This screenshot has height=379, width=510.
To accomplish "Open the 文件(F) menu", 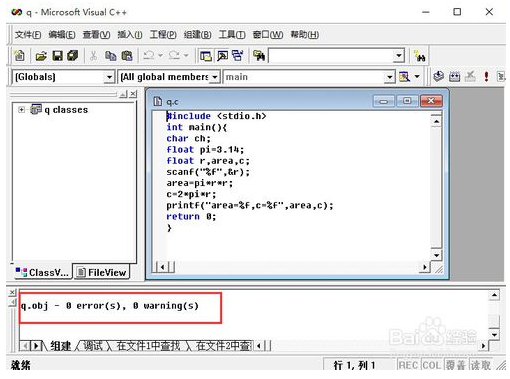I will click(x=28, y=35).
